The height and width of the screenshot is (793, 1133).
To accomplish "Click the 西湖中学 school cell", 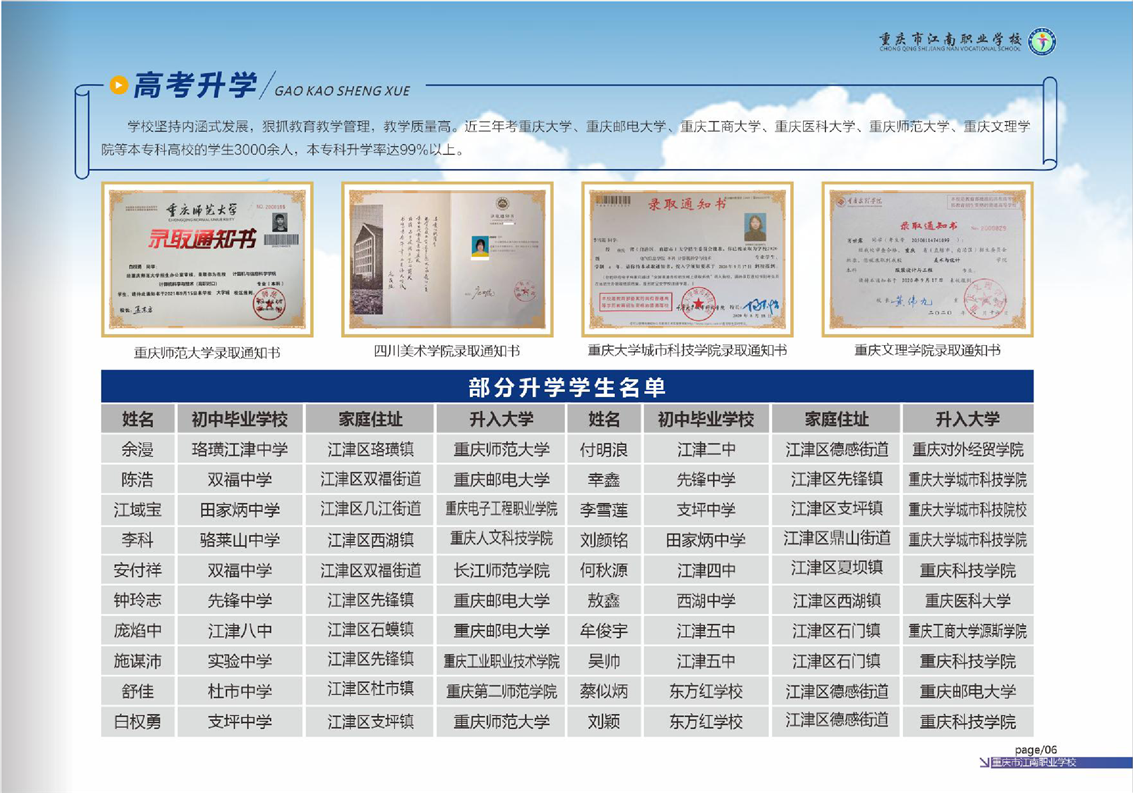I will [706, 601].
